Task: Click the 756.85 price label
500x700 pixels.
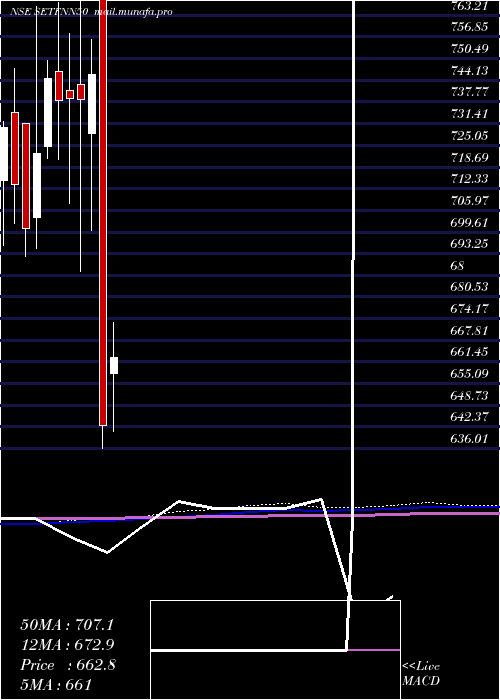Action: tap(469, 27)
